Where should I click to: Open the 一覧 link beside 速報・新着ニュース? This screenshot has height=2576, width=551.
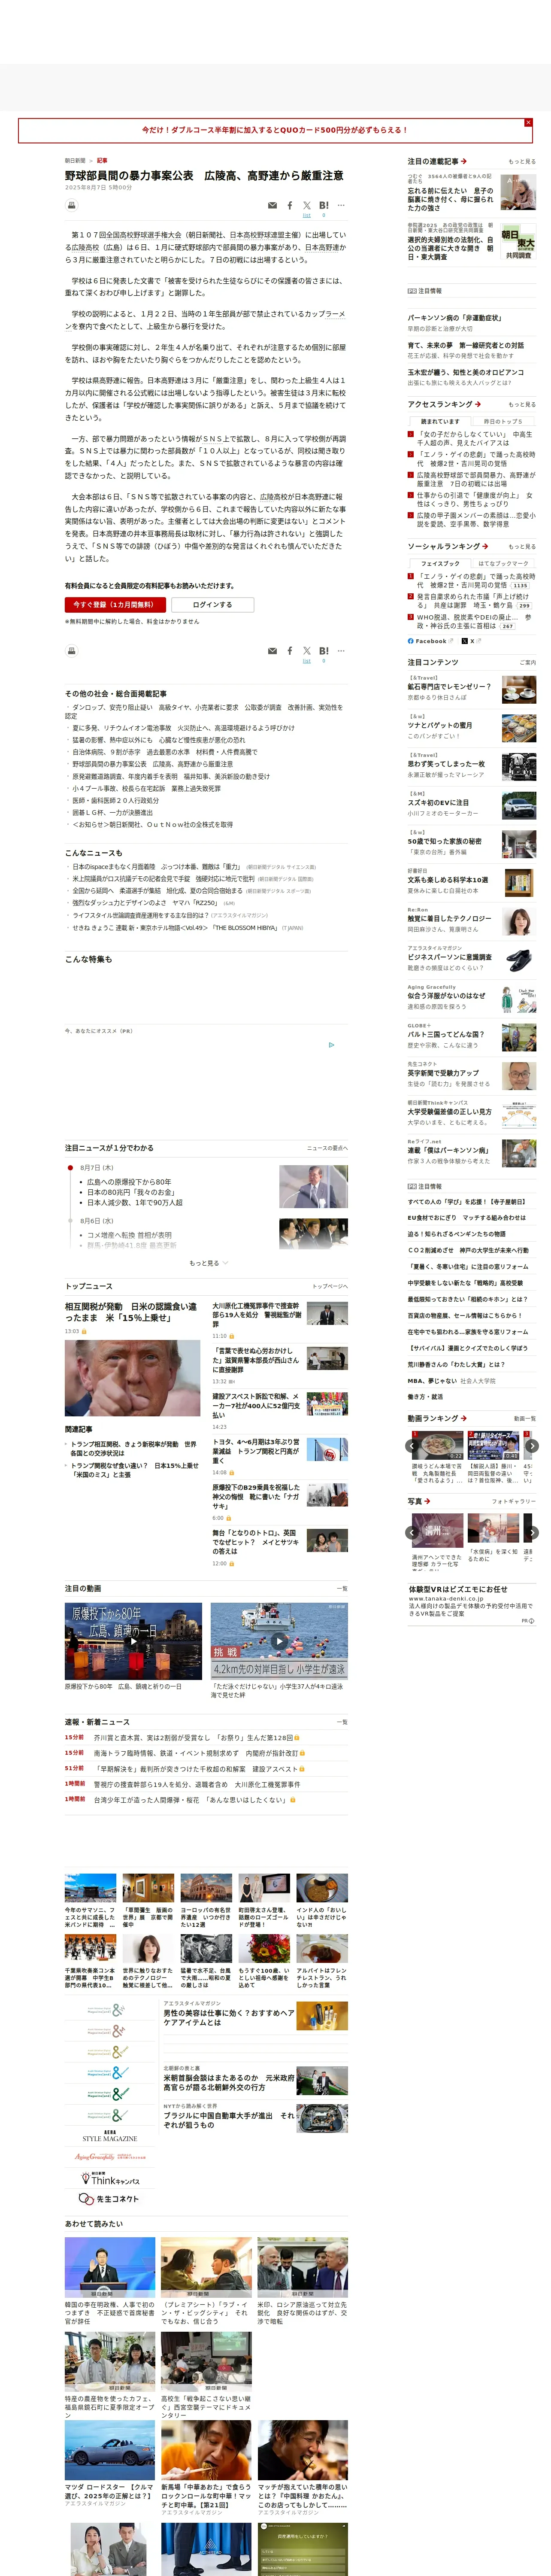(x=342, y=1722)
